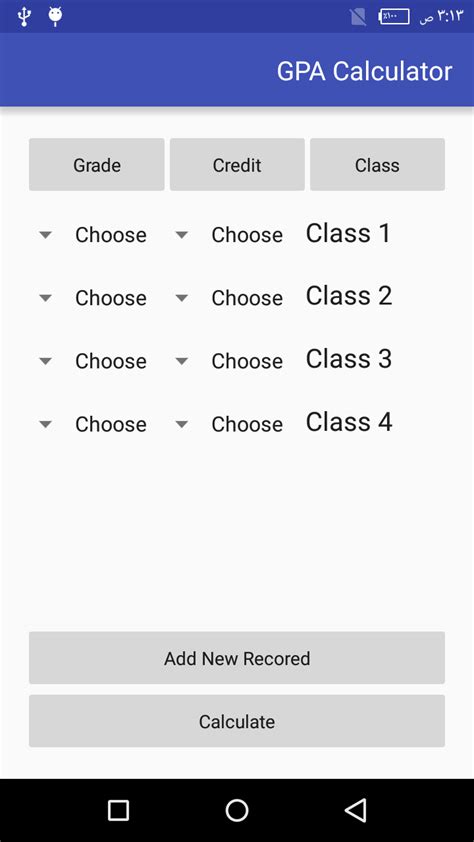The width and height of the screenshot is (474, 842).
Task: Tap the Android back navigation icon
Action: point(356,810)
